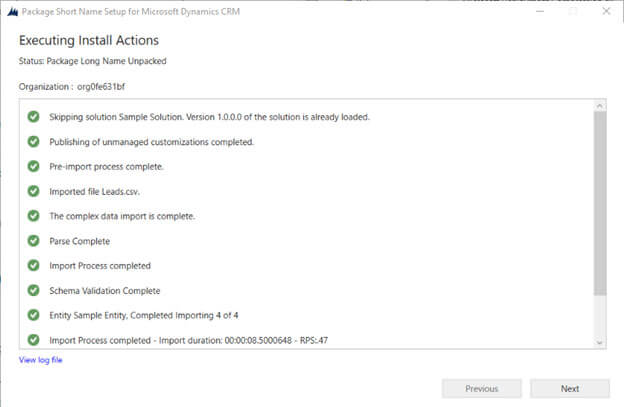Click green check beside Skipping solution Sample Solution
This screenshot has height=407, width=624.
click(x=33, y=117)
